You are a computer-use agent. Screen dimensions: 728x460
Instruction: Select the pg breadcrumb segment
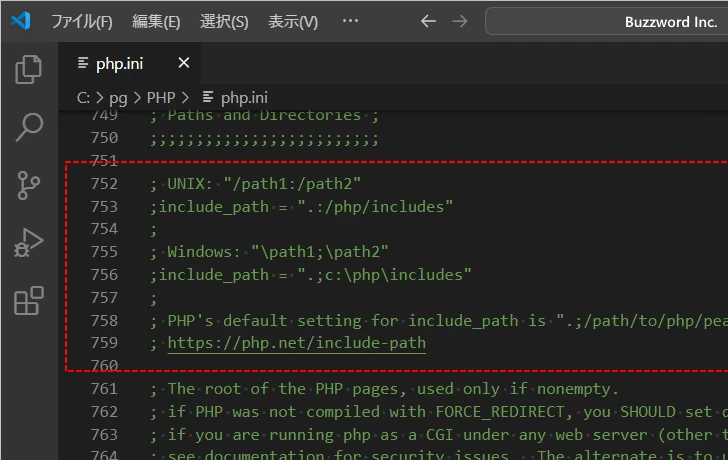tap(118, 98)
